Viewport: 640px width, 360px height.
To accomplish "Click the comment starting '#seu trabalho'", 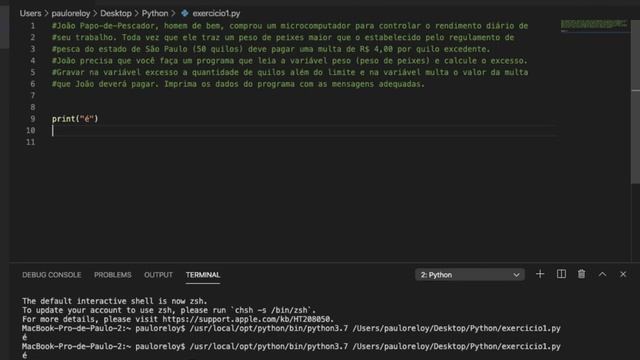I will pos(283,38).
